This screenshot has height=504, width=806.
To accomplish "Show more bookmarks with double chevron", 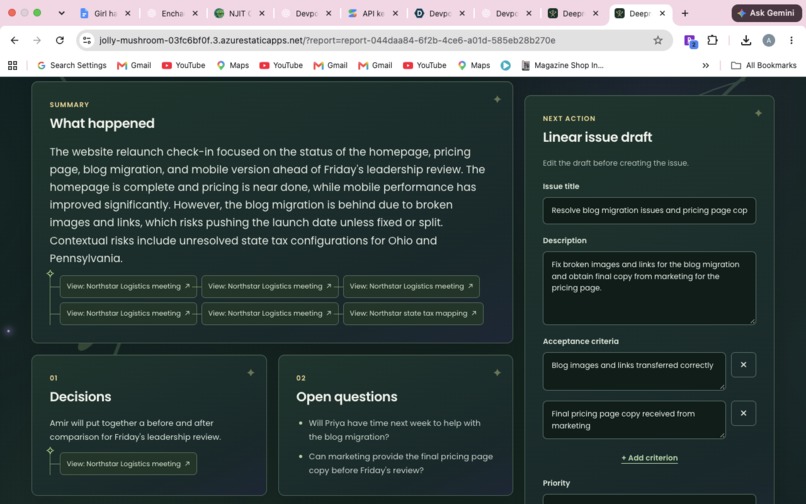I will 706,65.
